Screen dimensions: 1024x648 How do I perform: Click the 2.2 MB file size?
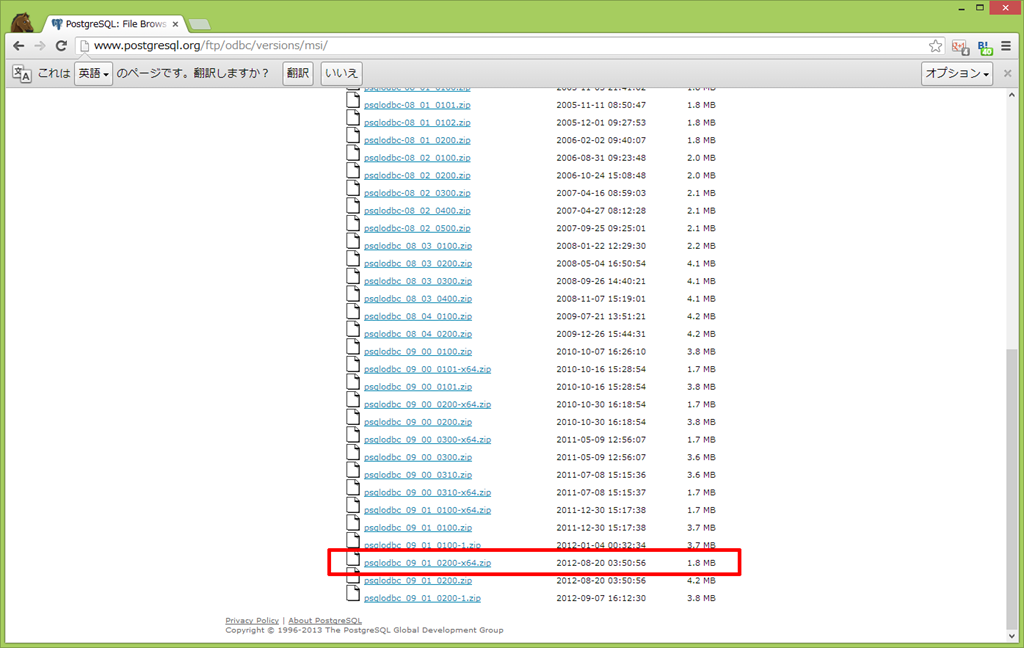(701, 246)
